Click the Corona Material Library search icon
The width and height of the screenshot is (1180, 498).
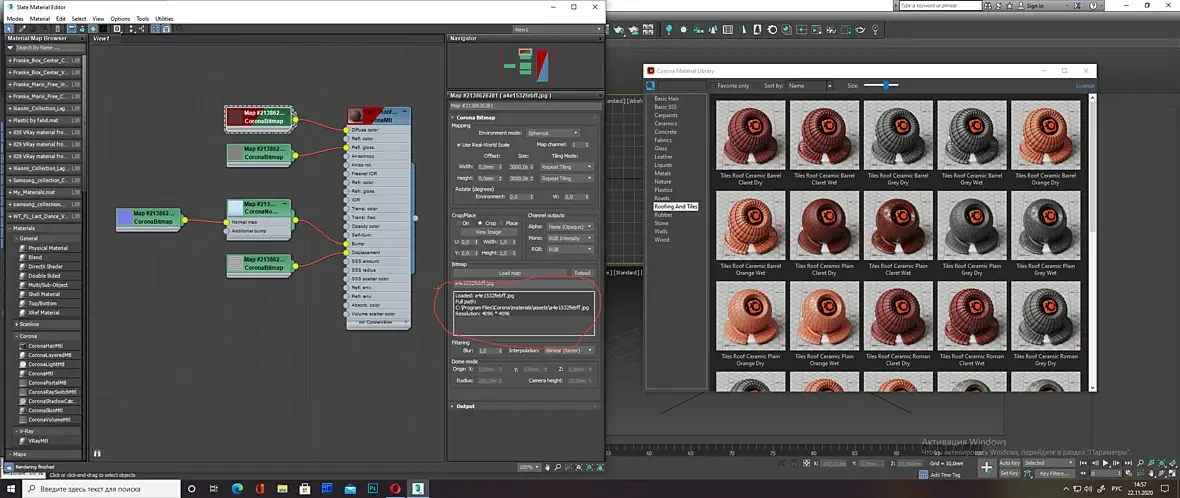651,86
